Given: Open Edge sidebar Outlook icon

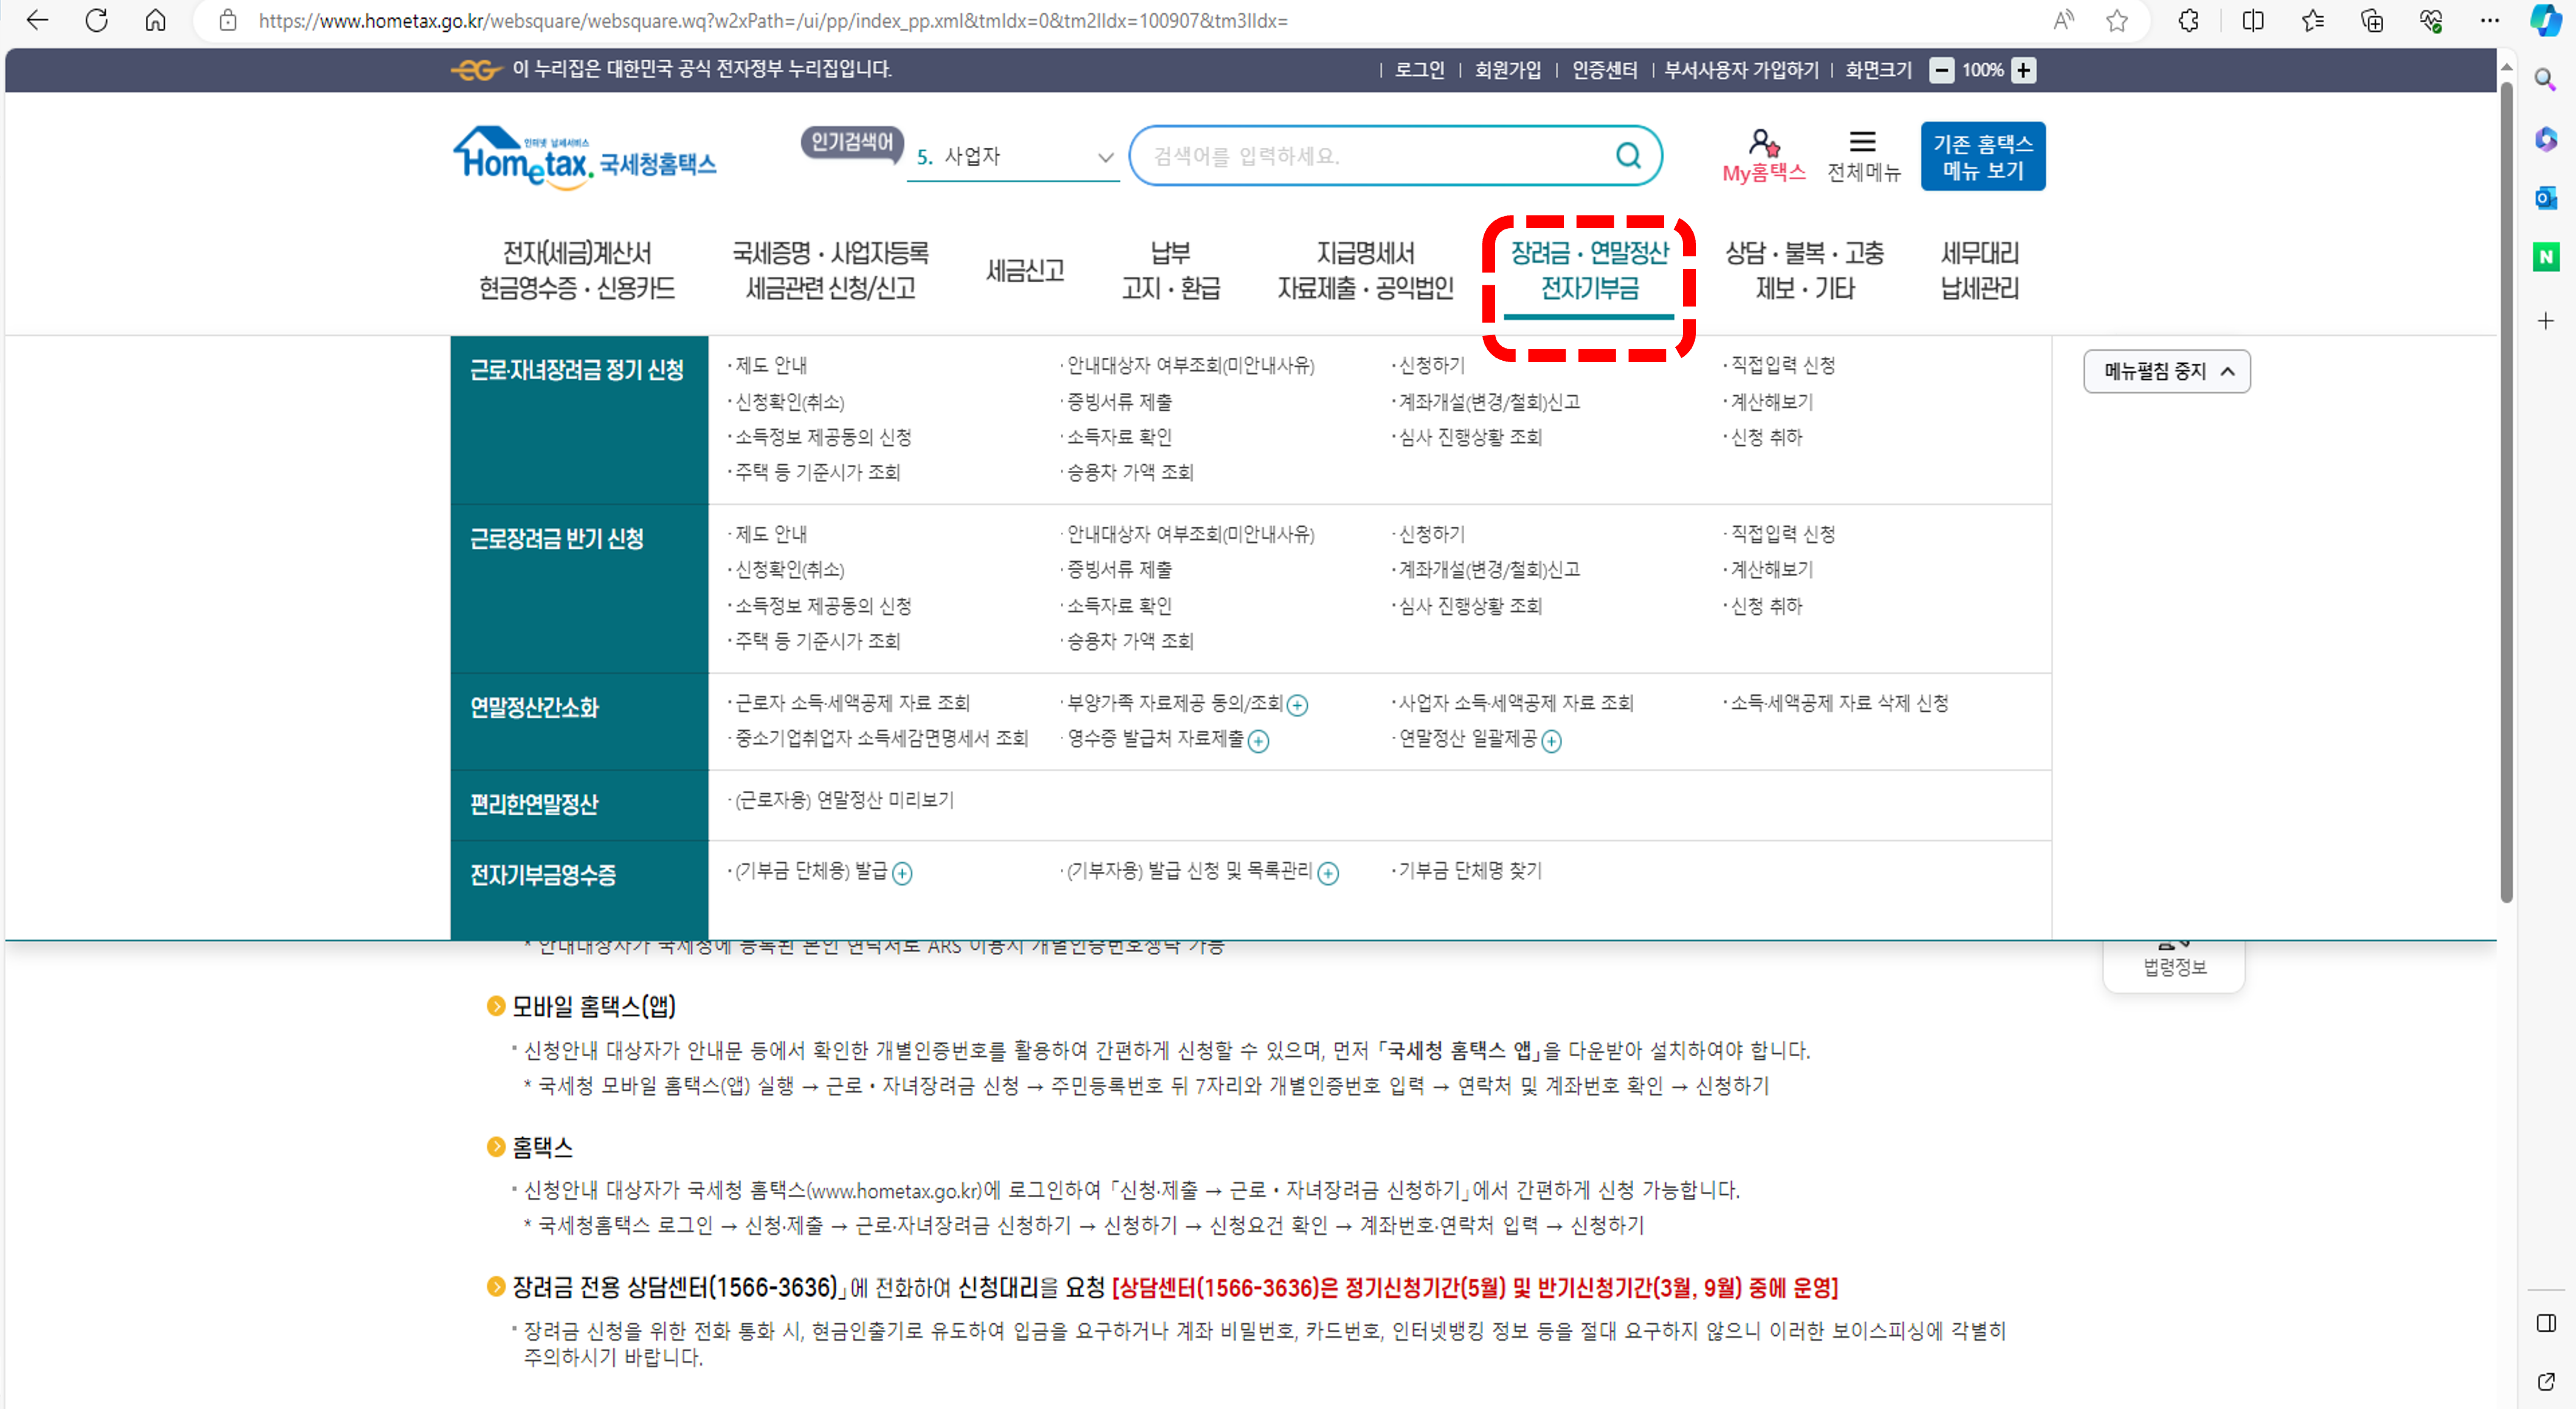Looking at the screenshot, I should [x=2545, y=198].
